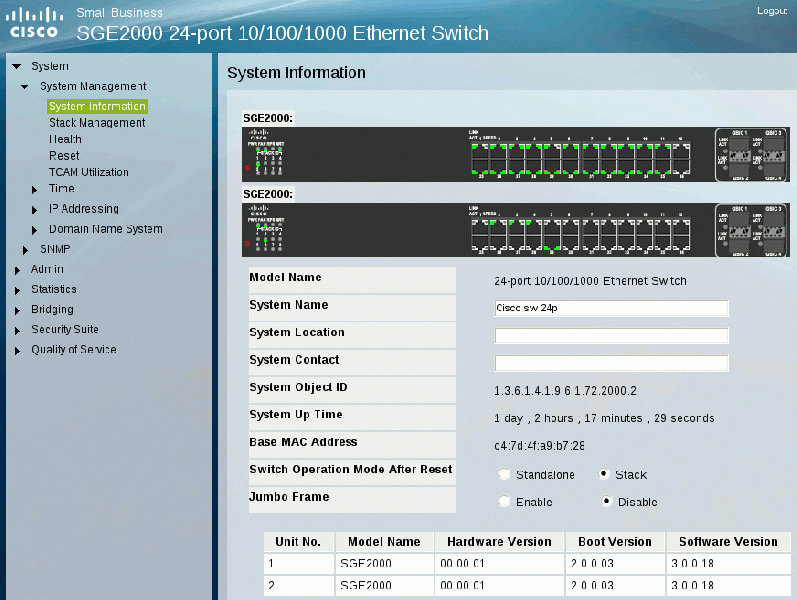Select the IP Addressing menu item
The image size is (797, 600).
[x=84, y=208]
